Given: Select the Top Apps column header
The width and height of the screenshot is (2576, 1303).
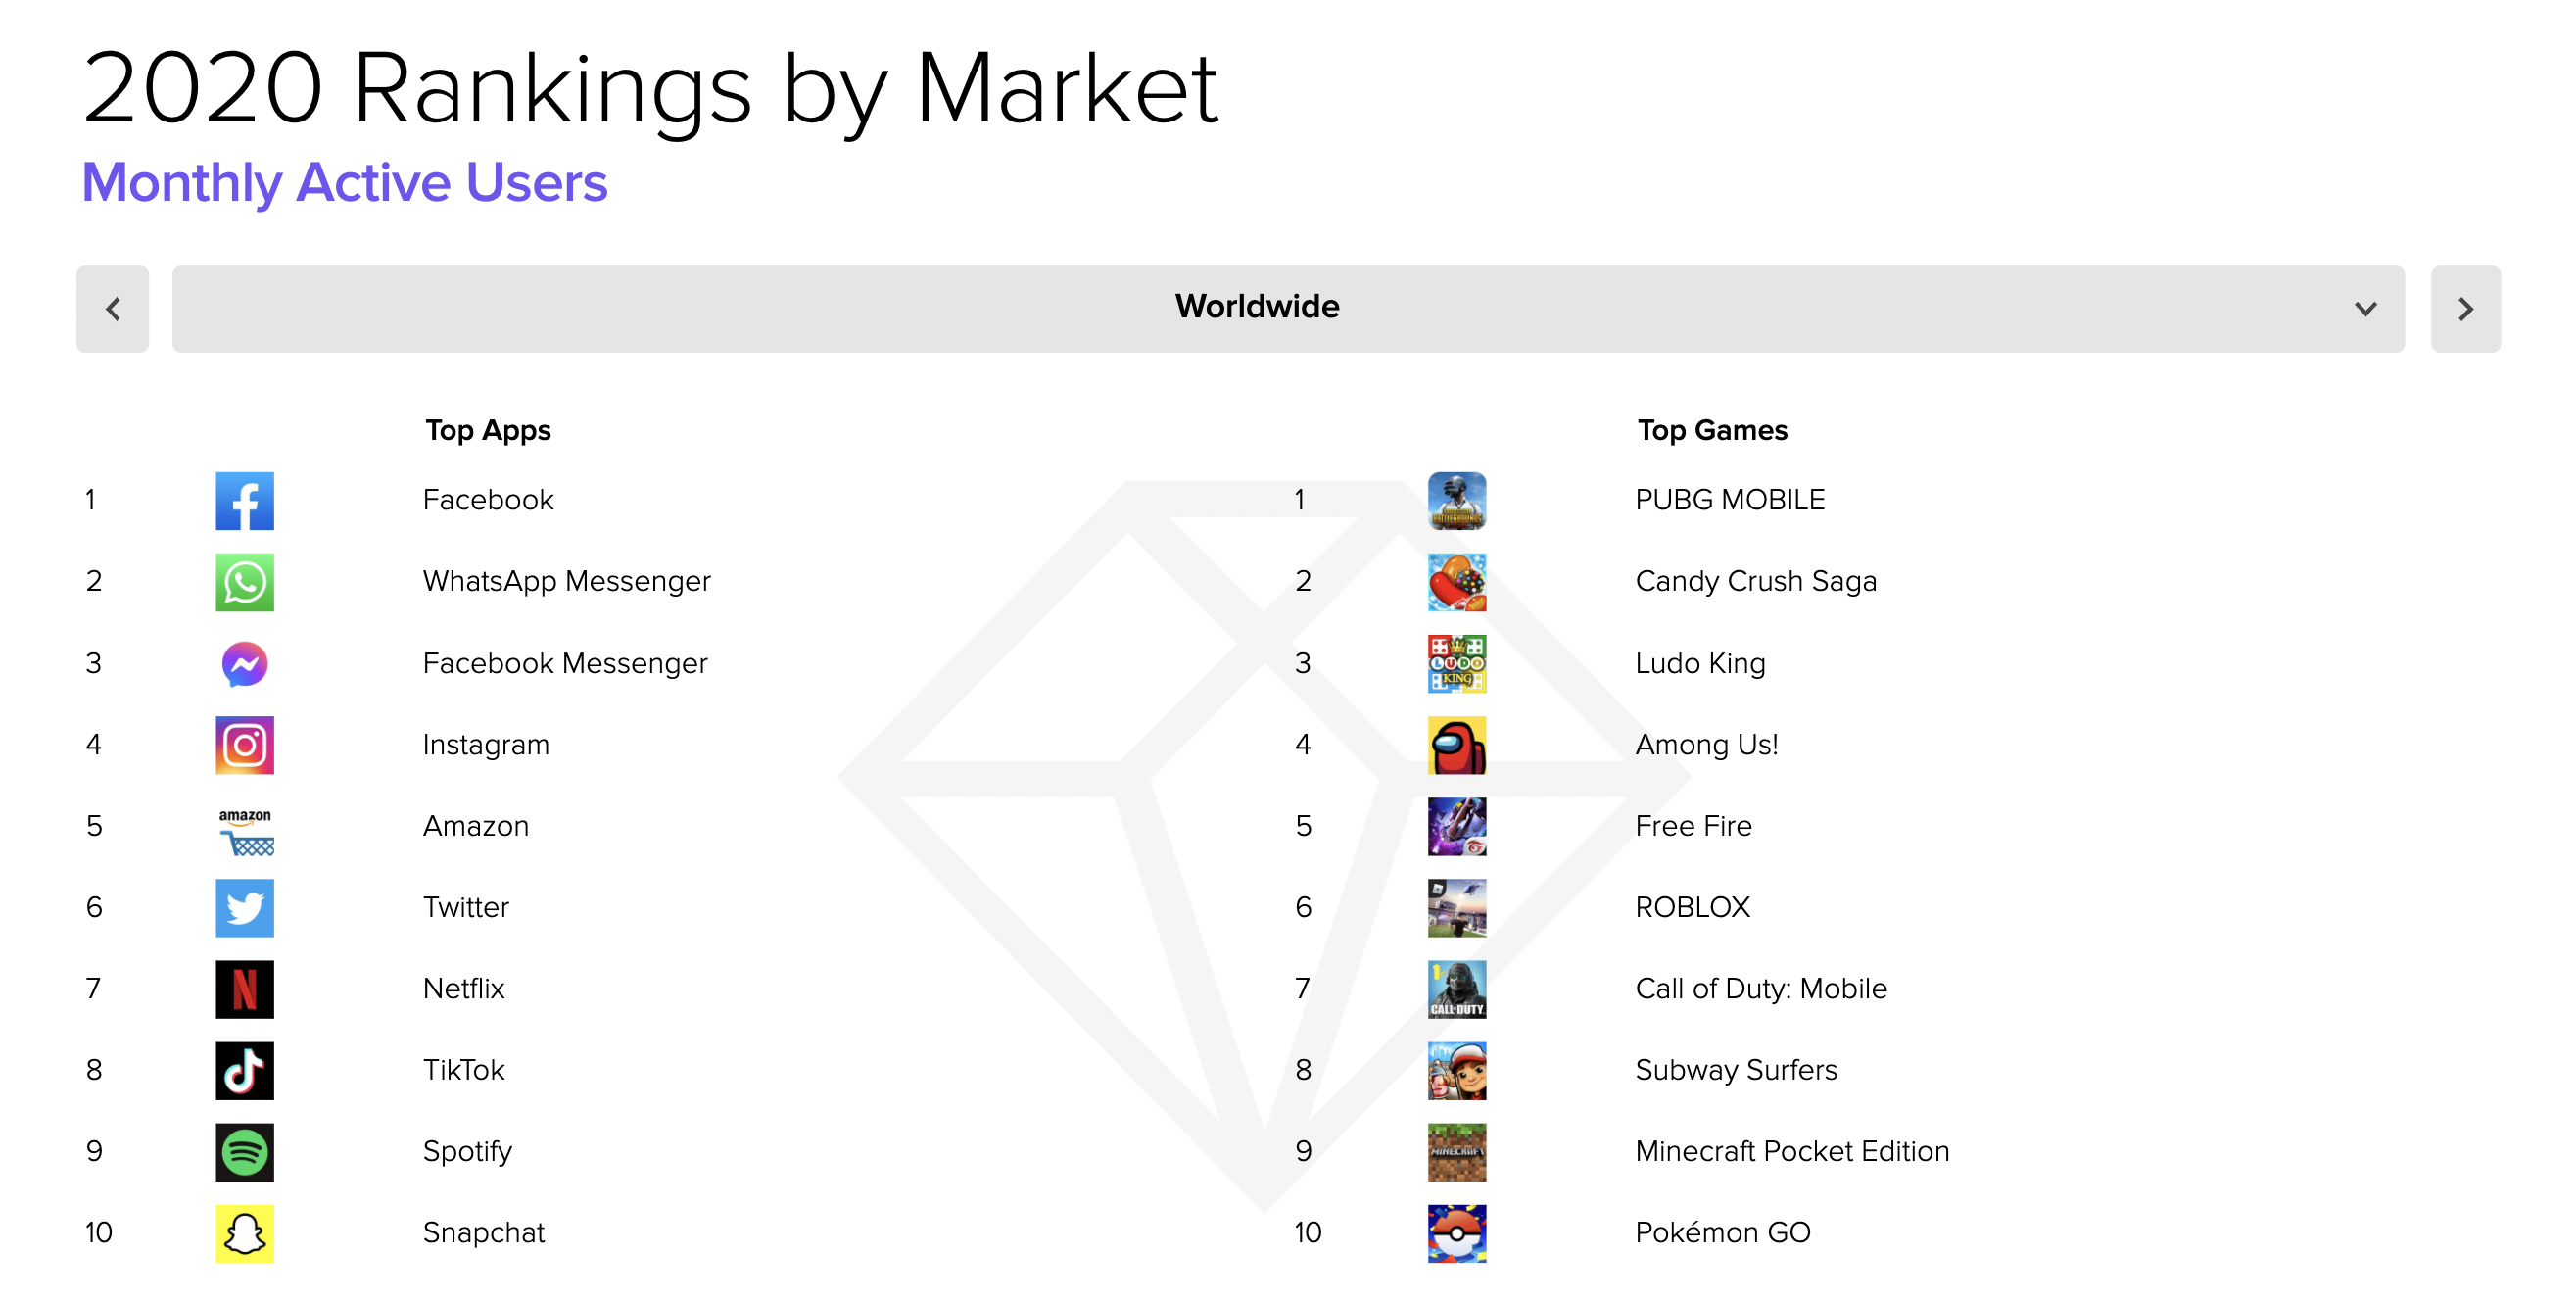Looking at the screenshot, I should (488, 430).
